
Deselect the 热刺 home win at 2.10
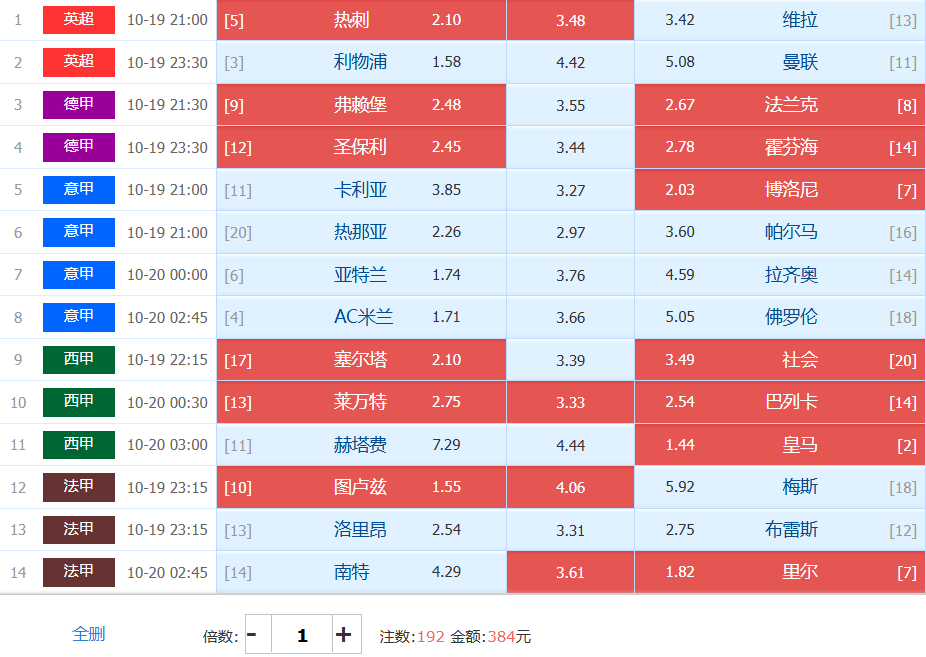[361, 20]
